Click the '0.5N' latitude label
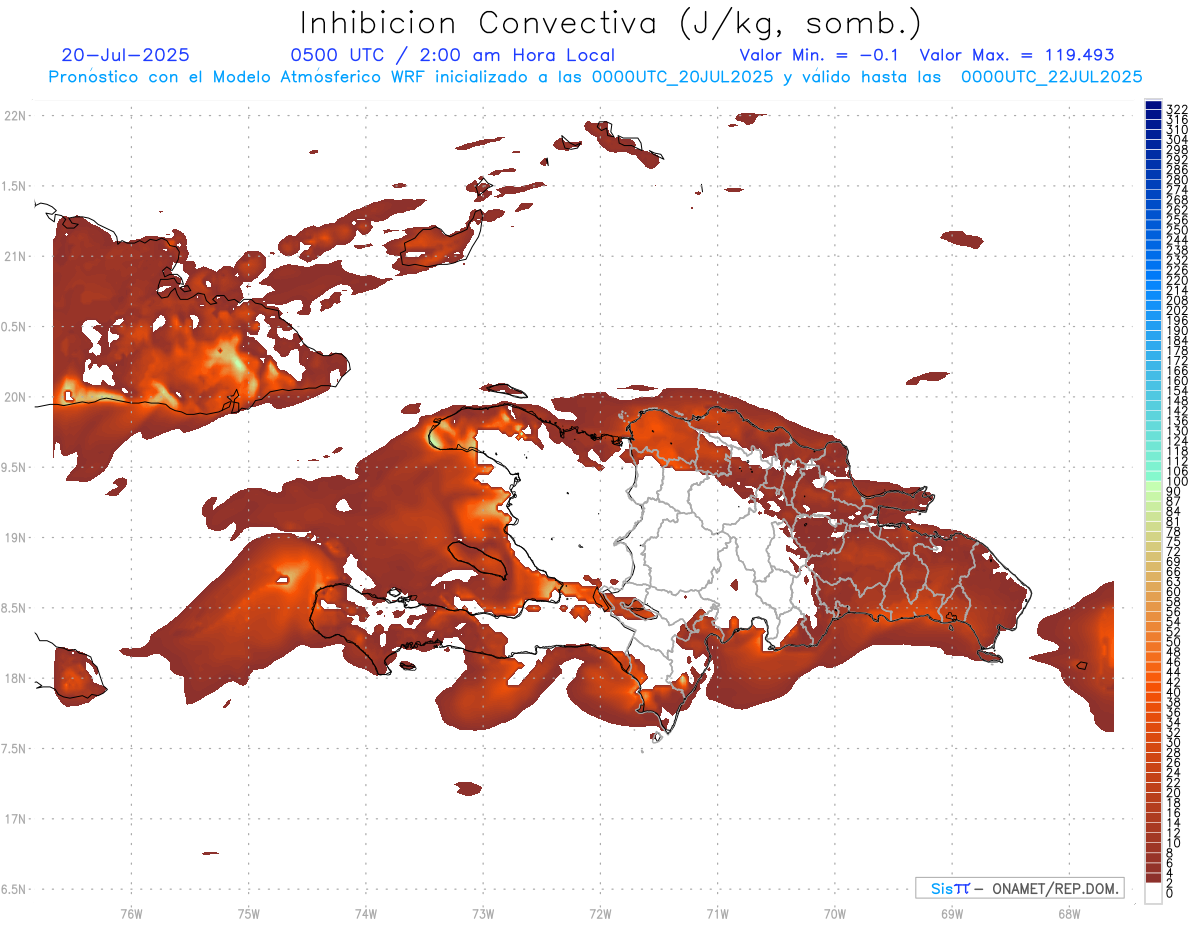This screenshot has width=1200, height=927. point(15,326)
